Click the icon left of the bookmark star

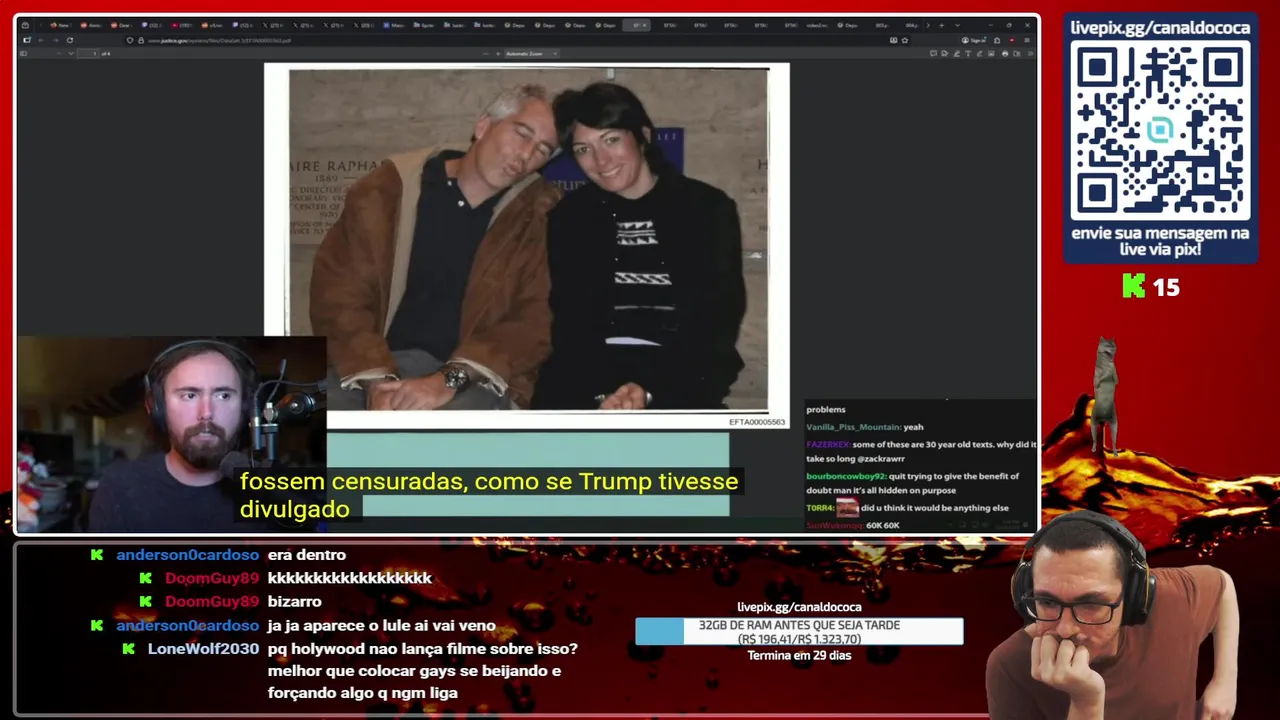(893, 40)
